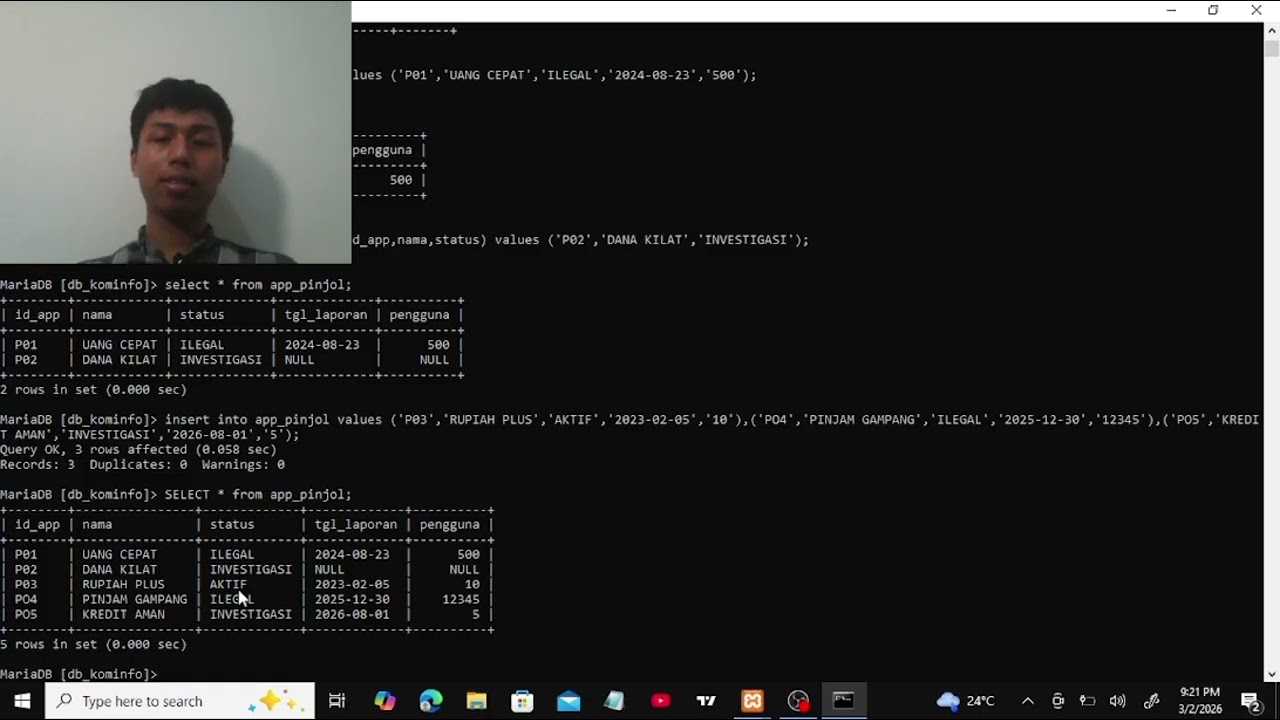Viewport: 1280px width, 720px height.
Task: Click the terminal scrollbar up arrow
Action: (x=1272, y=30)
